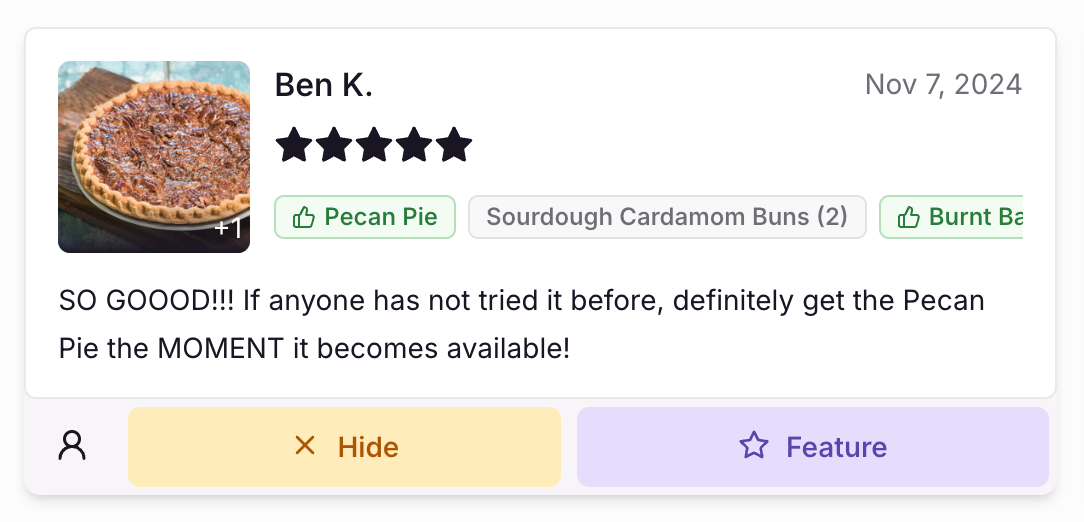Open the pecan pie review photo

click(x=153, y=157)
